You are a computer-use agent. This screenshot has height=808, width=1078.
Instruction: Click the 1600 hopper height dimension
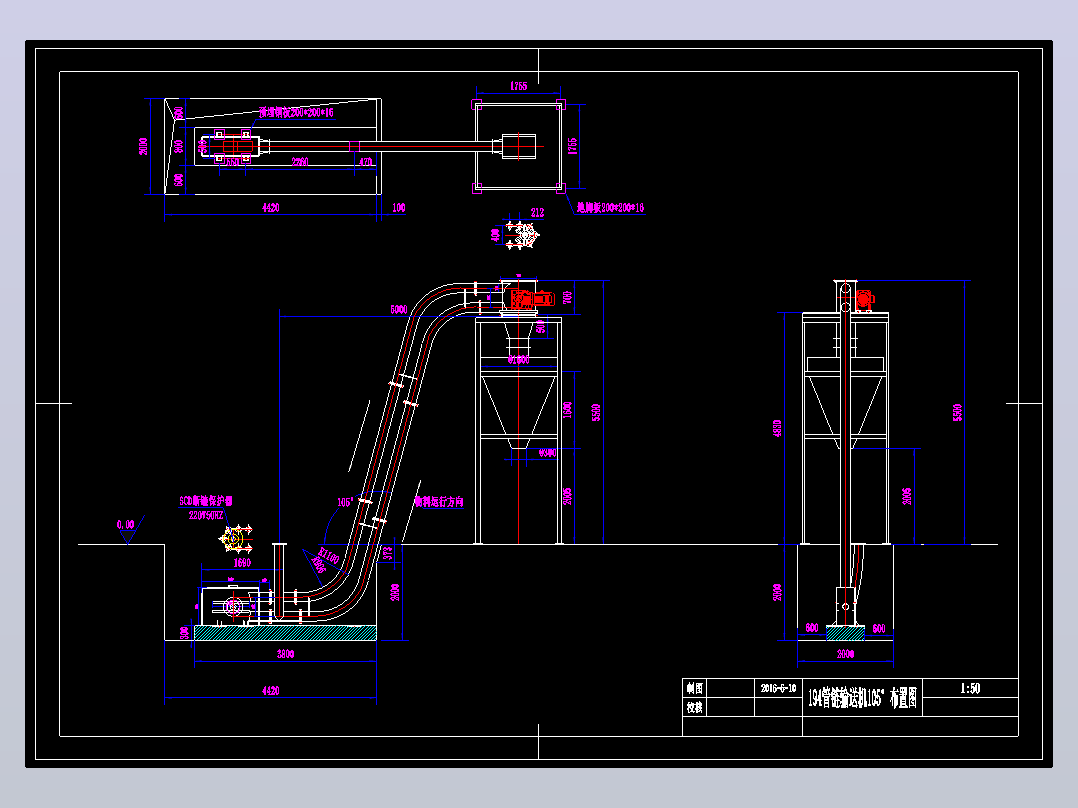point(567,410)
